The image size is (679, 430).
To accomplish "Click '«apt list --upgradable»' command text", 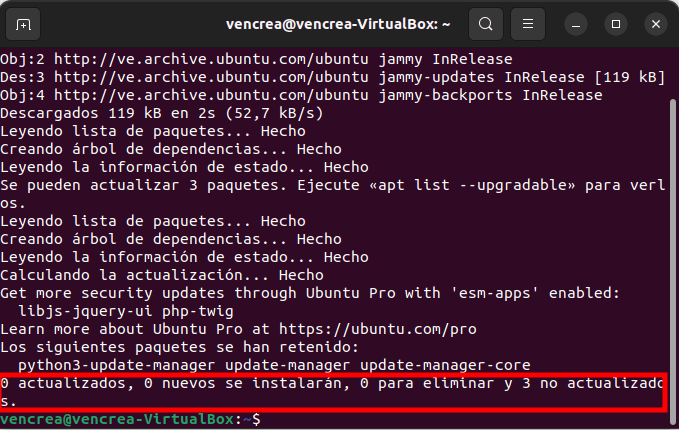I will (x=472, y=185).
